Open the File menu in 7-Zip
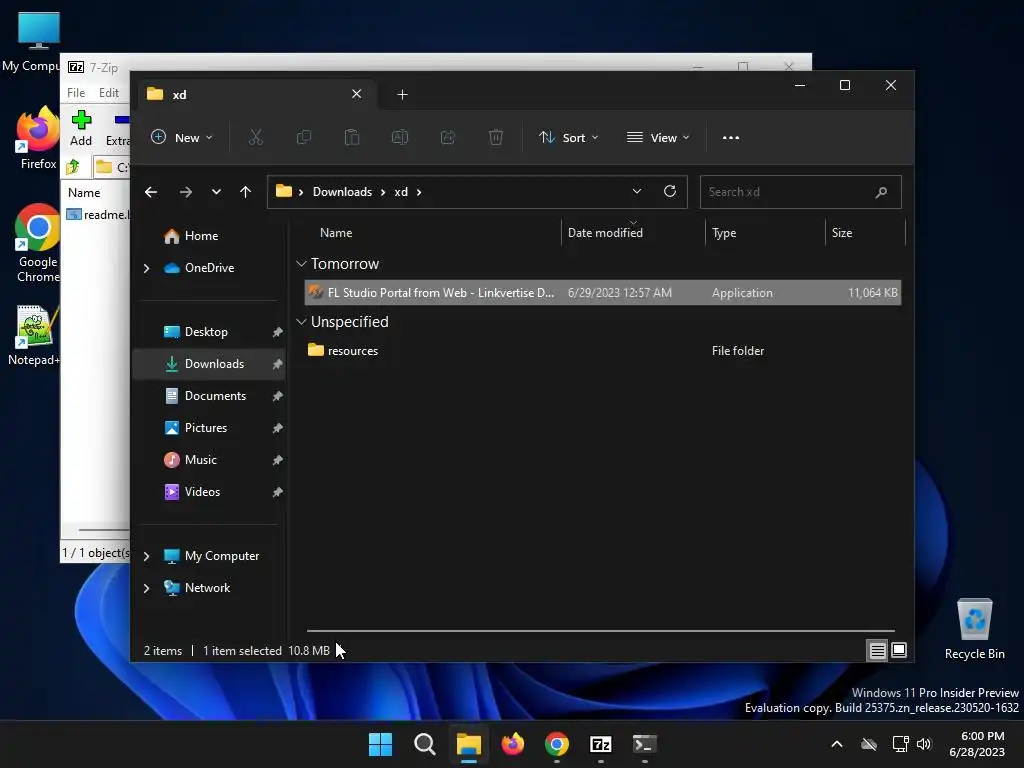 click(x=76, y=93)
